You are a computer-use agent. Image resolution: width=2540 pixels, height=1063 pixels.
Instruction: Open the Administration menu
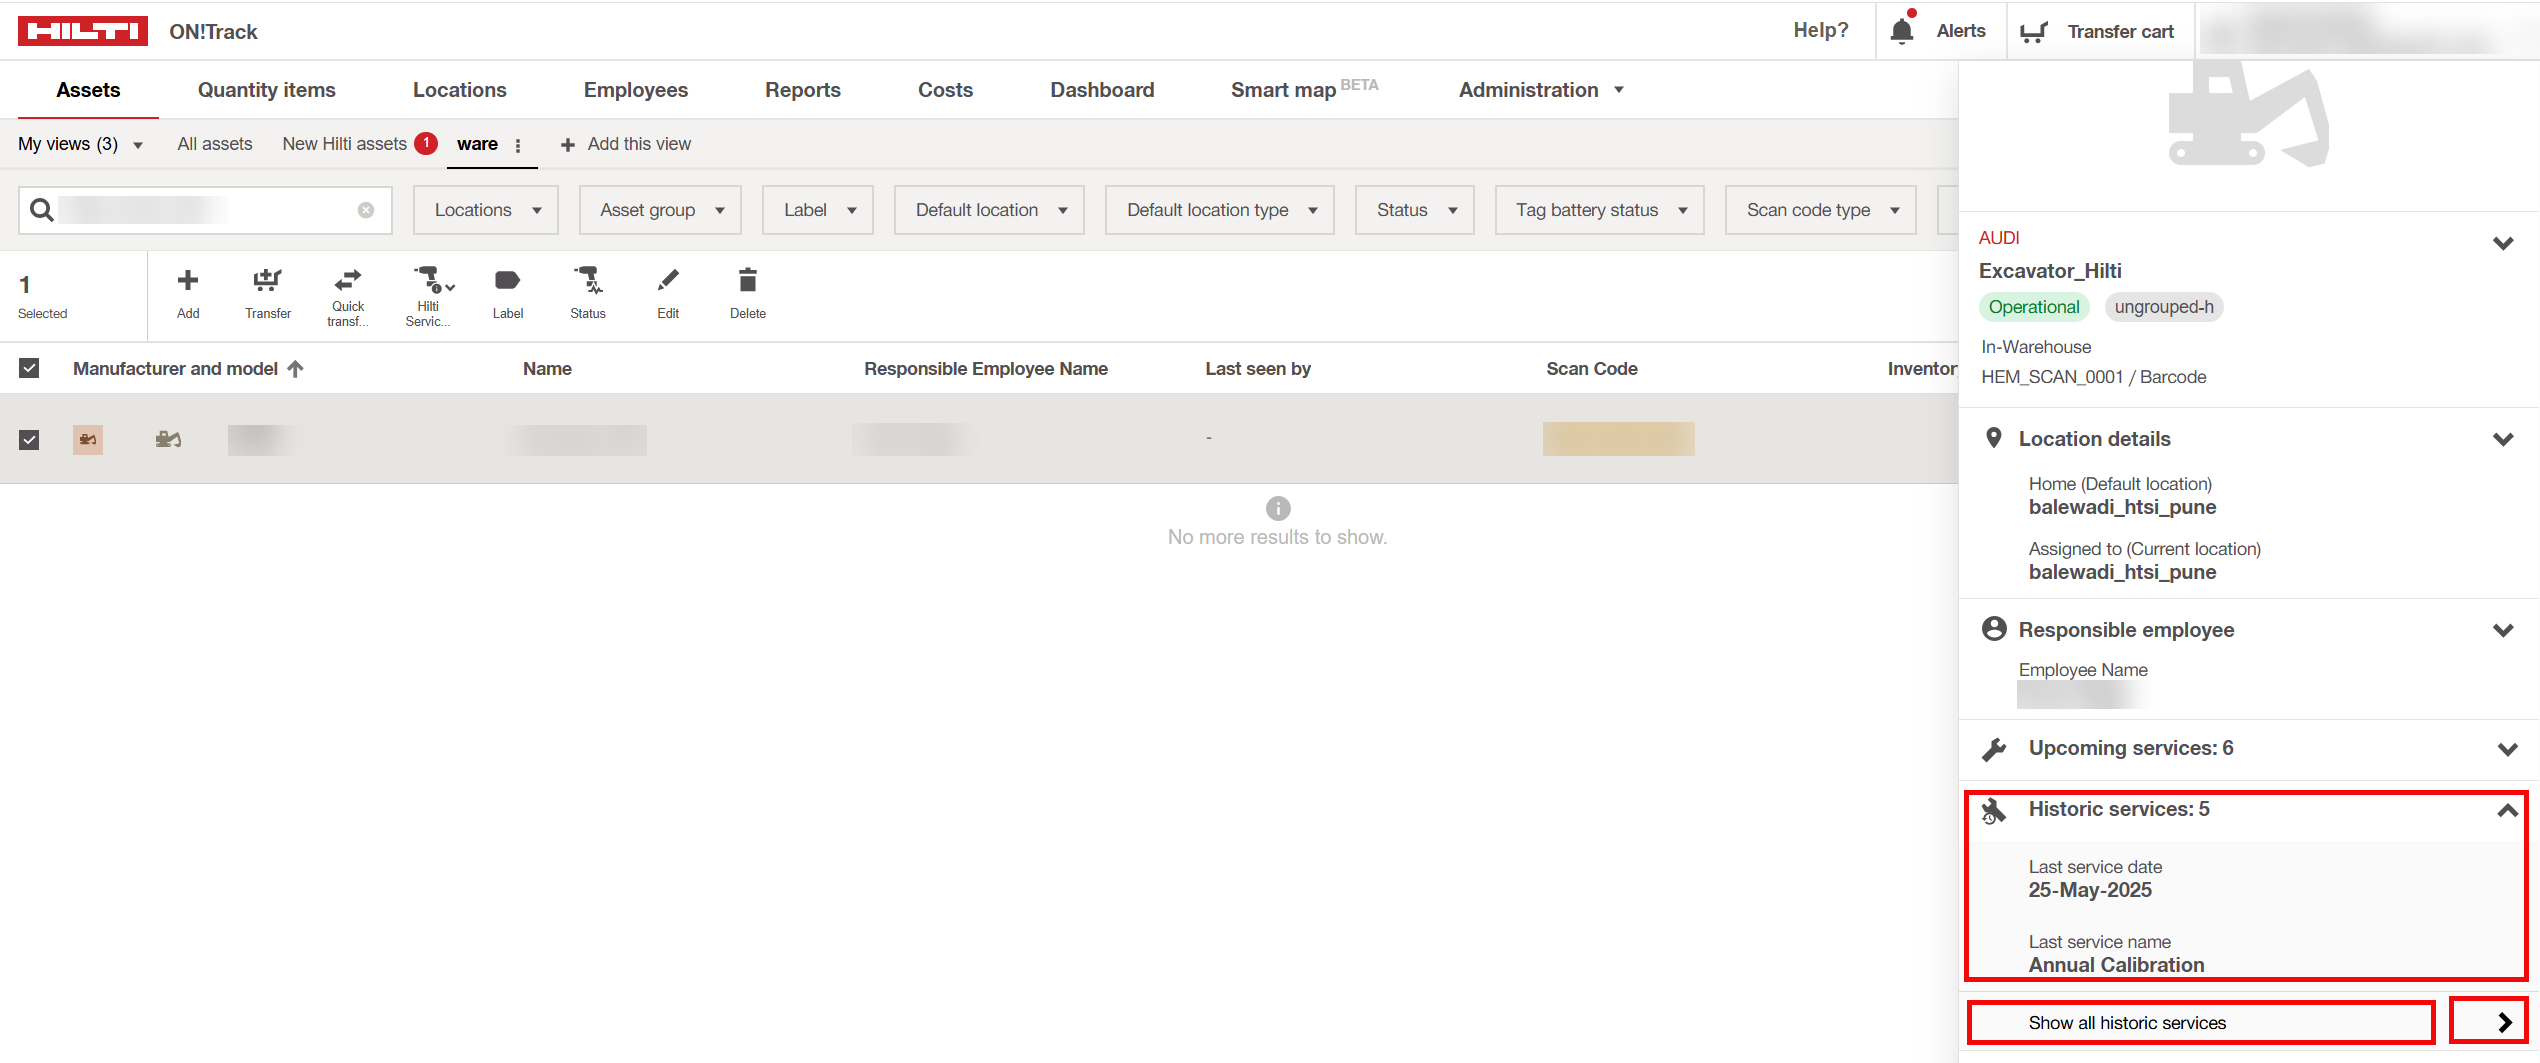pos(1540,90)
